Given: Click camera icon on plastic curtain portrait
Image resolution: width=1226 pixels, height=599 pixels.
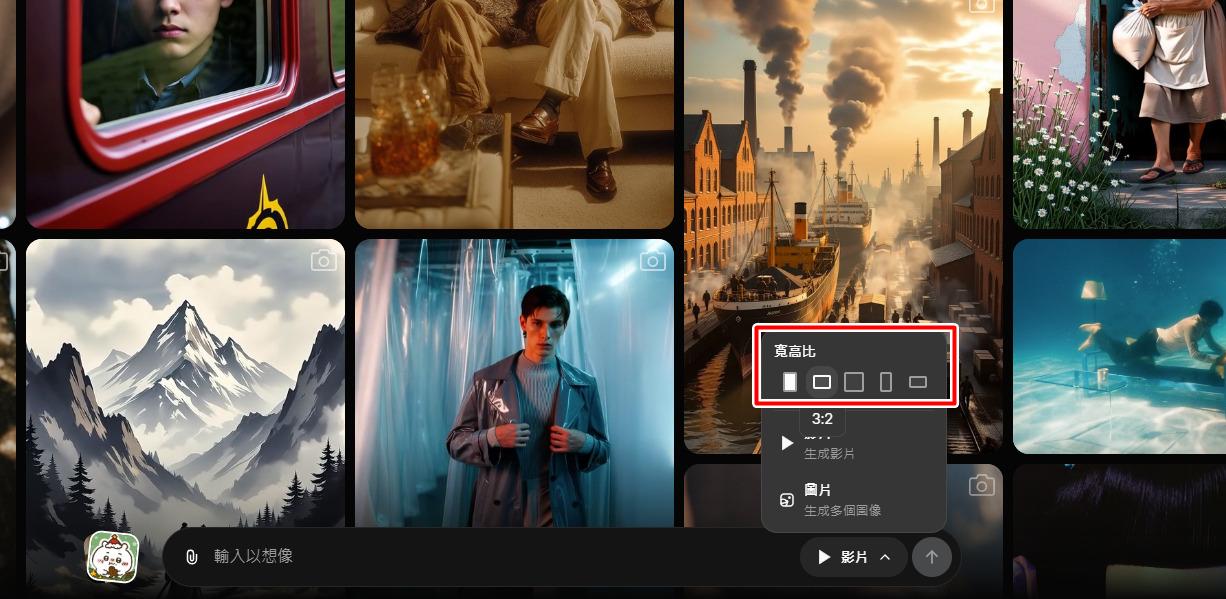Looking at the screenshot, I should 652,261.
